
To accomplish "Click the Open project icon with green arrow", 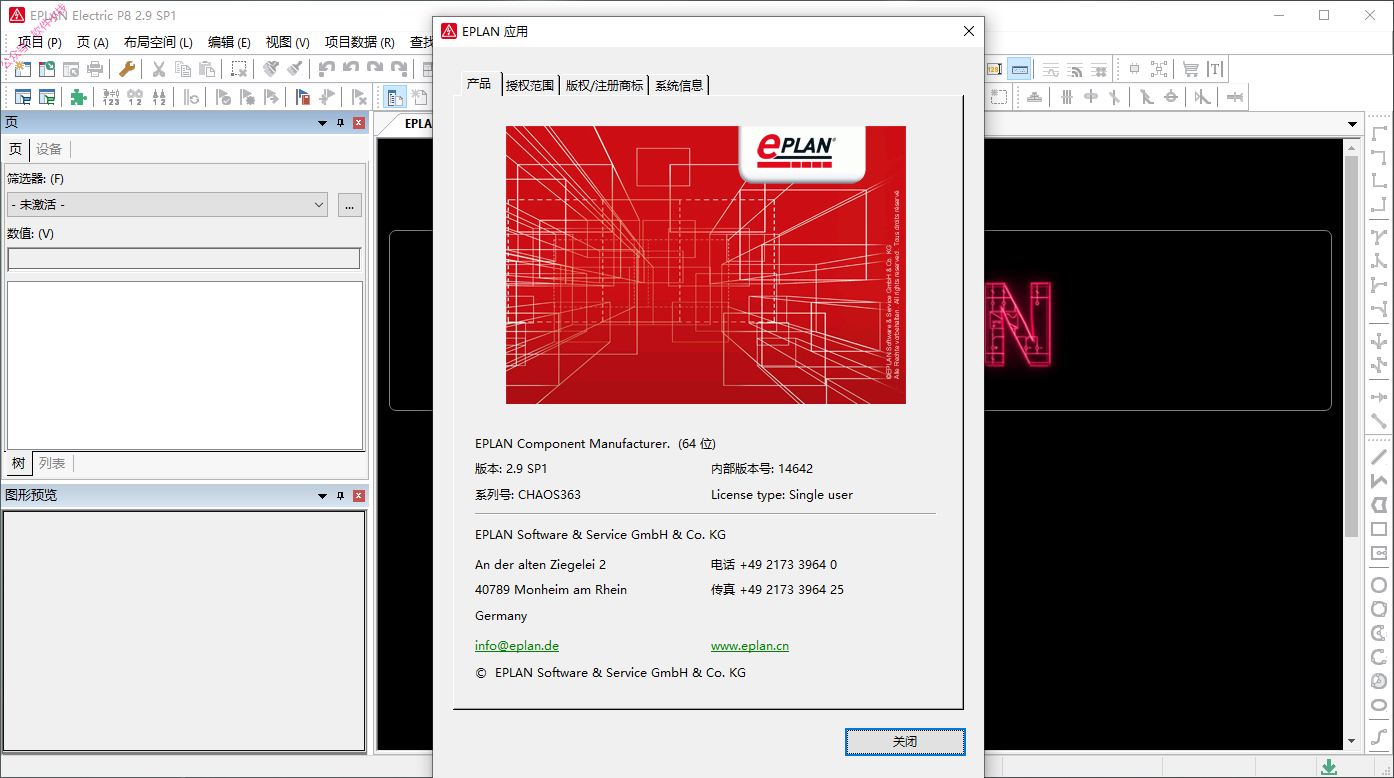I will (47, 69).
